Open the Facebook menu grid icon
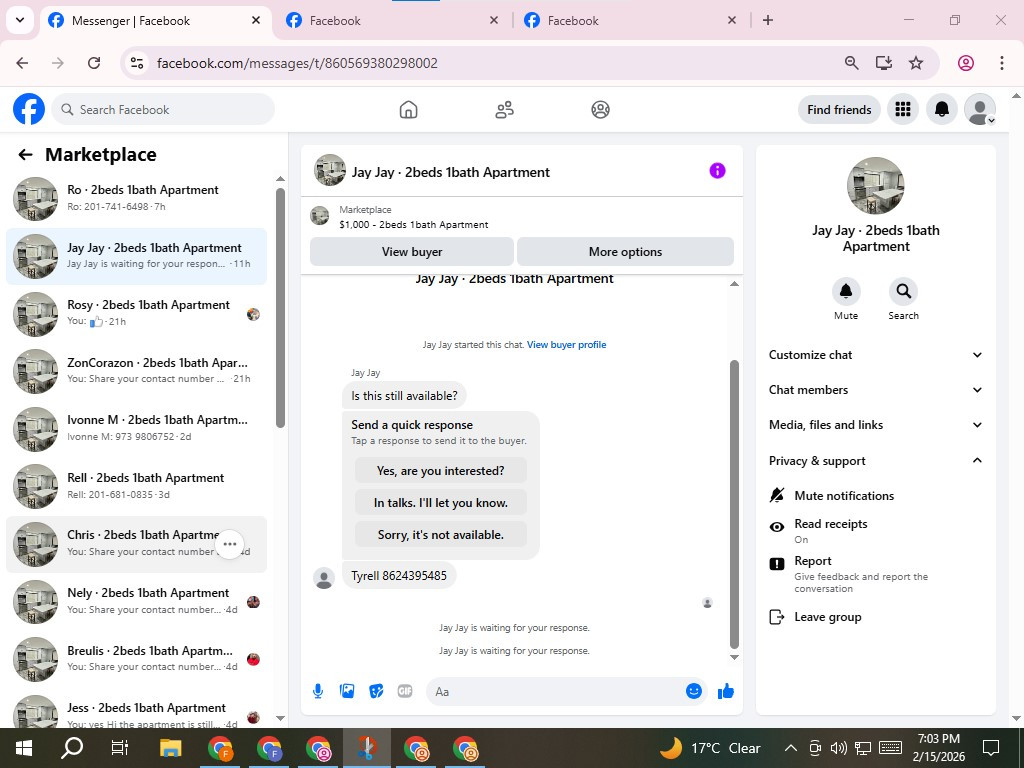This screenshot has height=768, width=1024. coord(903,109)
